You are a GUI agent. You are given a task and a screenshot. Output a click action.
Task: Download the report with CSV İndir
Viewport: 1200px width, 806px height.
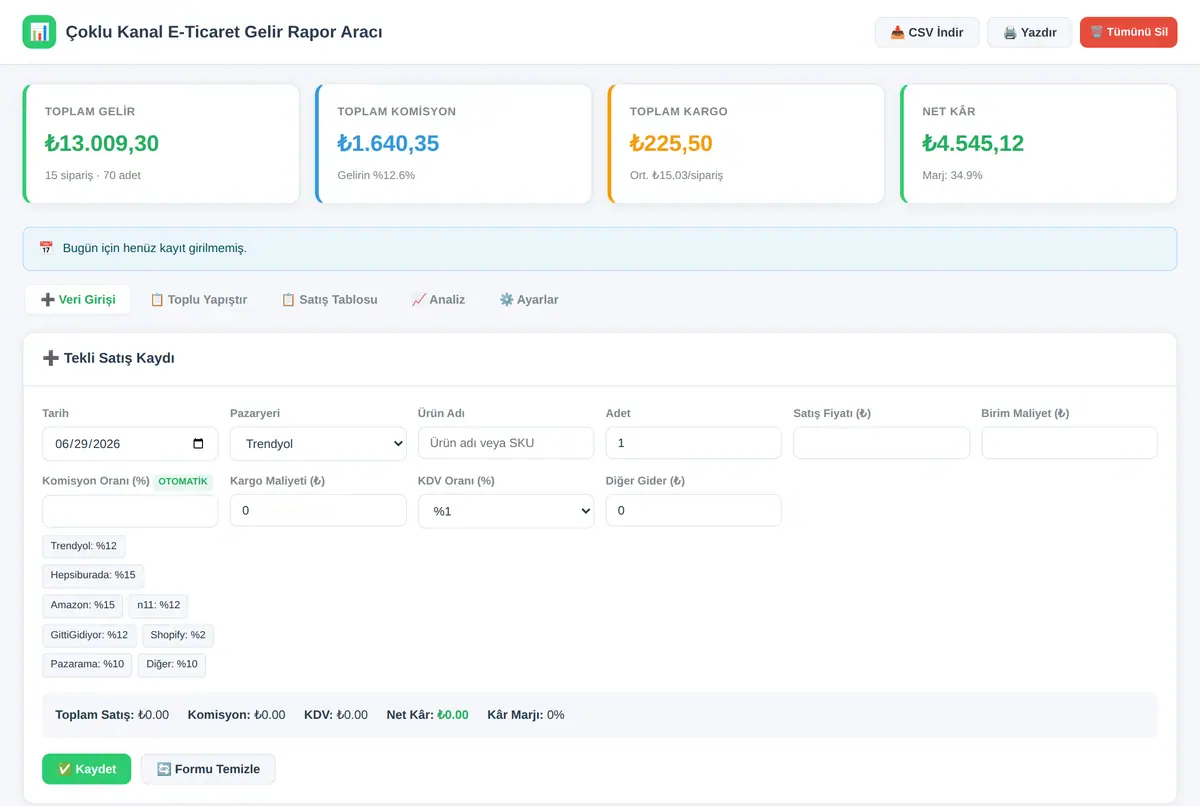click(x=927, y=32)
